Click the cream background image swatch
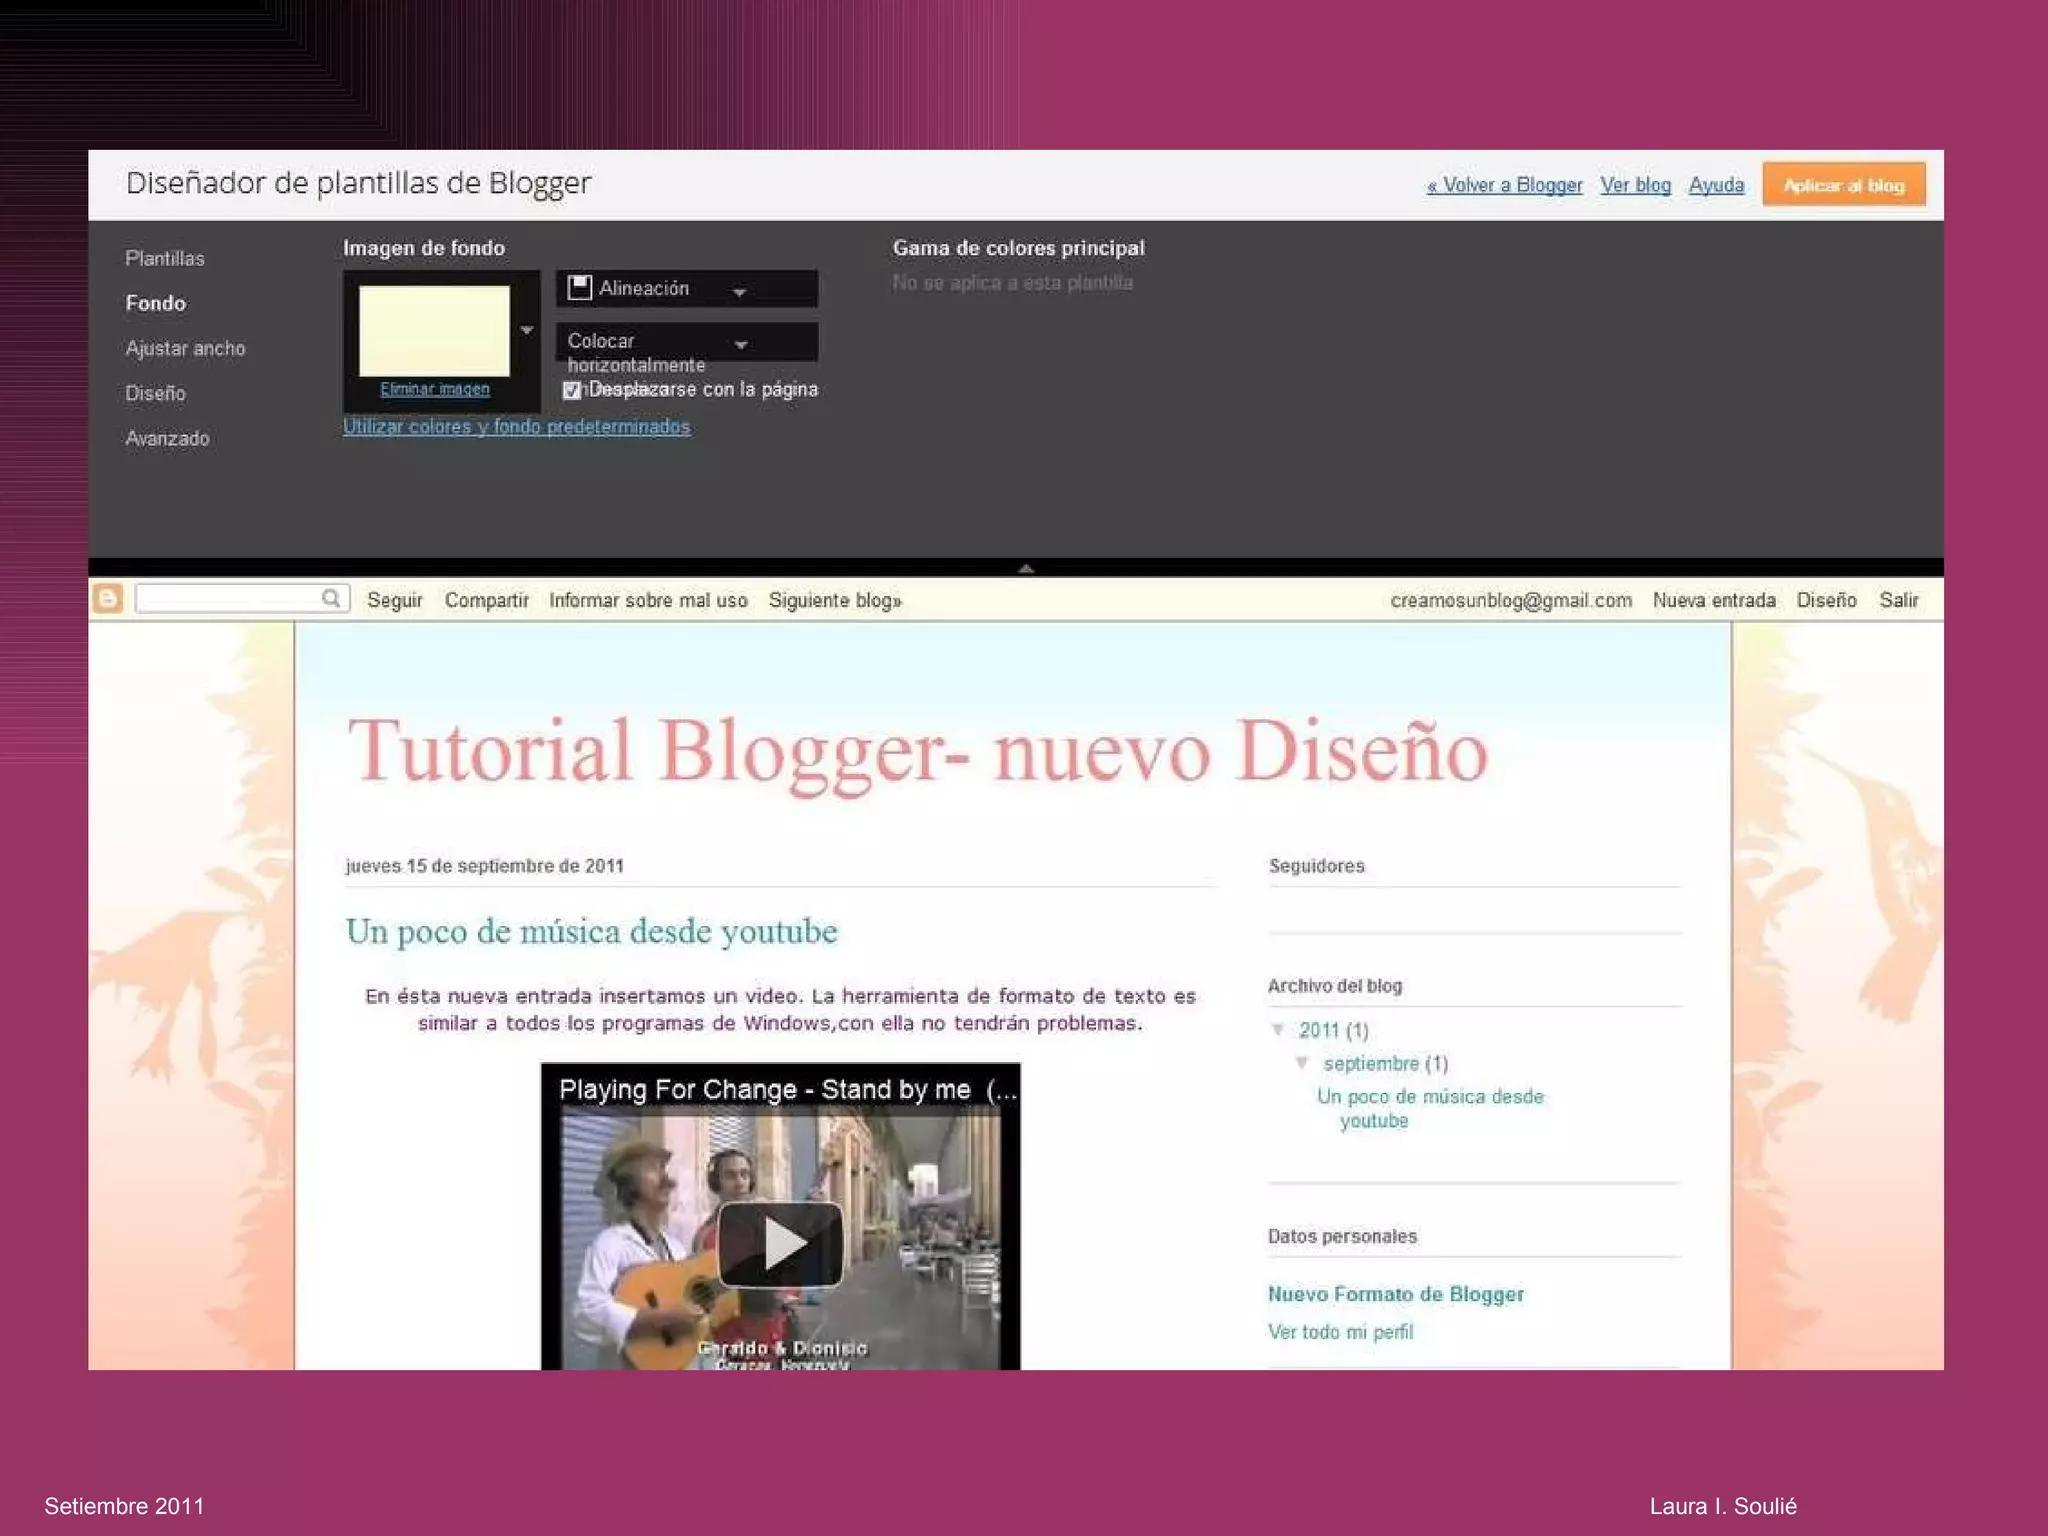Viewport: 2048px width, 1536px height. pos(434,330)
